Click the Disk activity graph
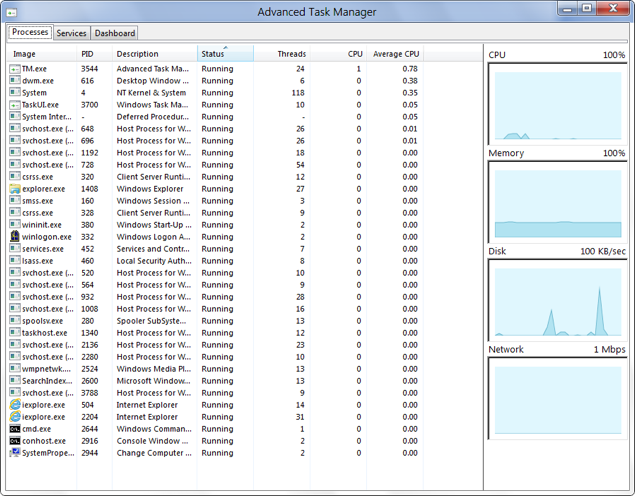The image size is (635, 496). [x=556, y=299]
